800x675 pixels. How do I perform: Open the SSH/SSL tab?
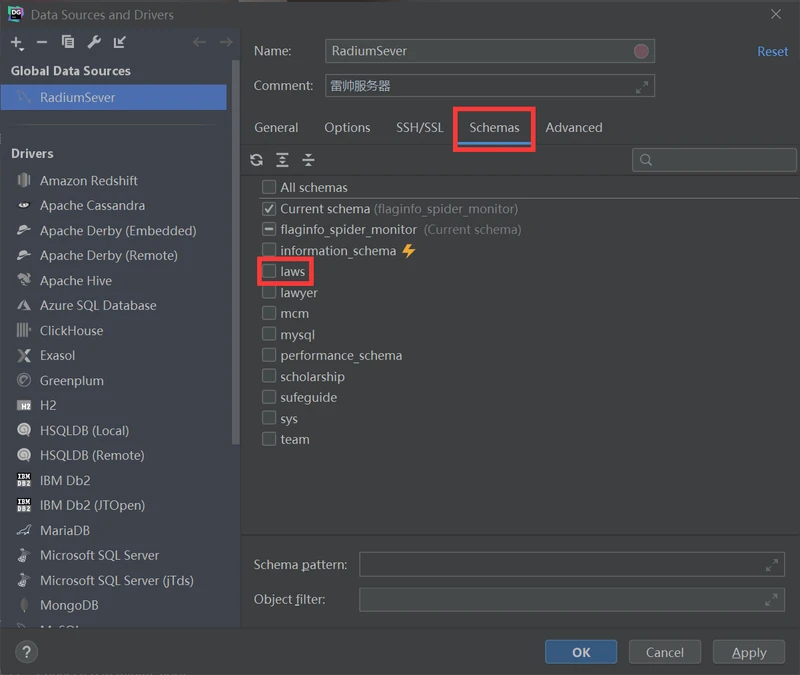tap(420, 128)
